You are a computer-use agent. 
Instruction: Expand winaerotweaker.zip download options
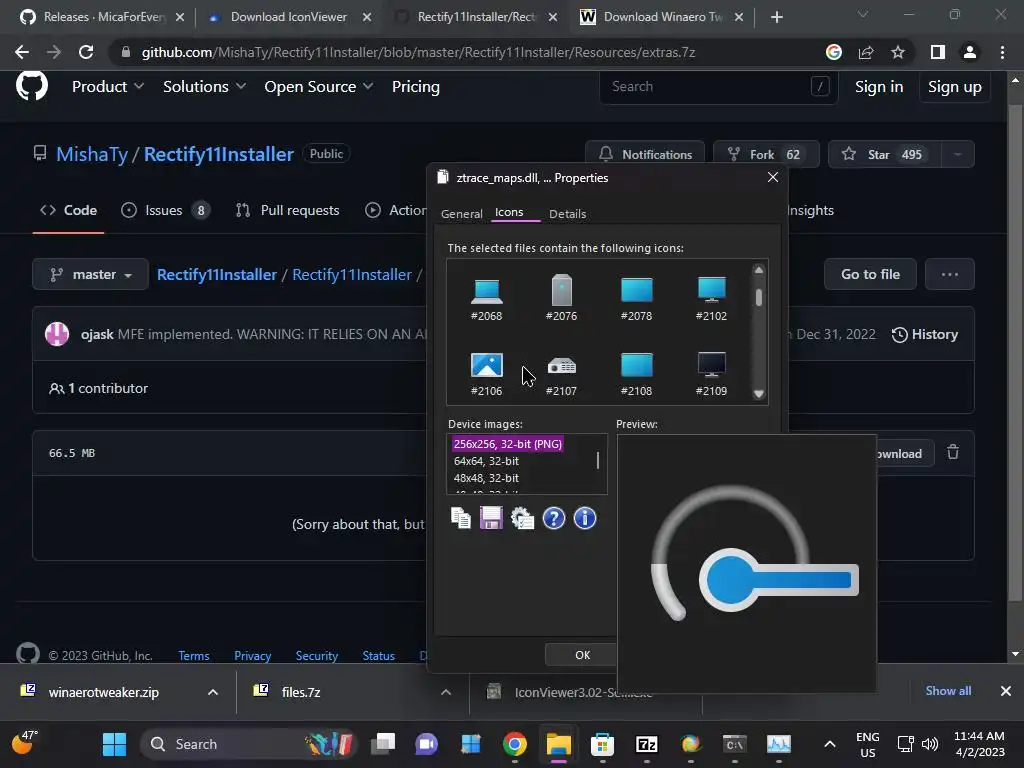(213, 692)
